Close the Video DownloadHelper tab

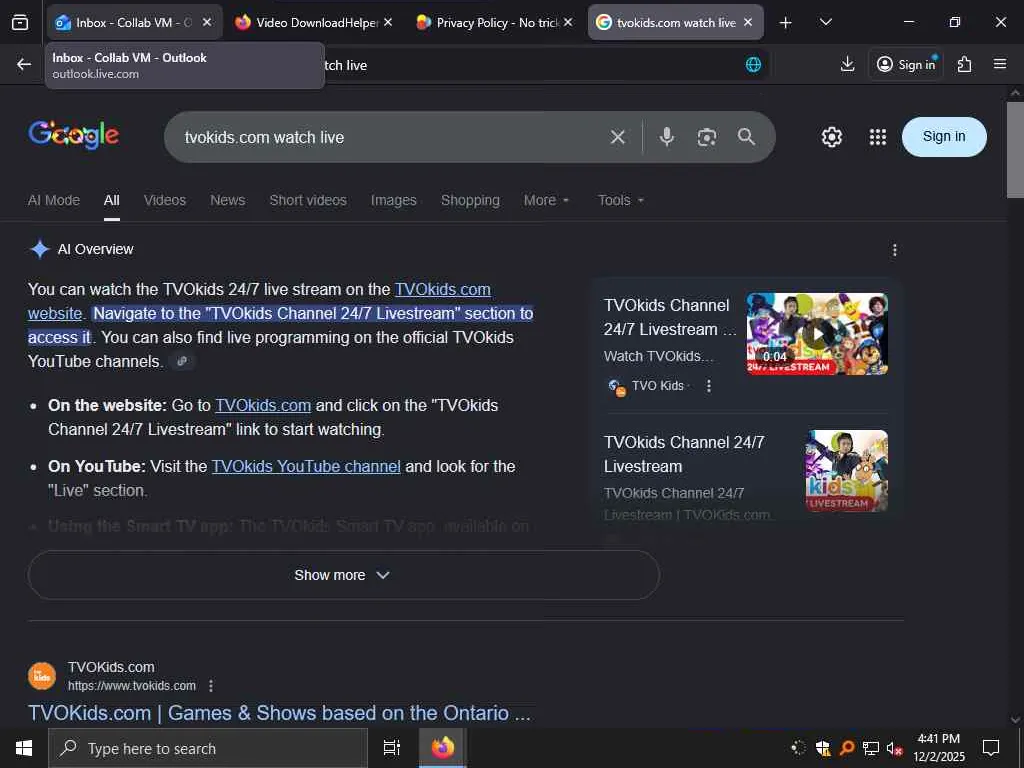tap(388, 22)
